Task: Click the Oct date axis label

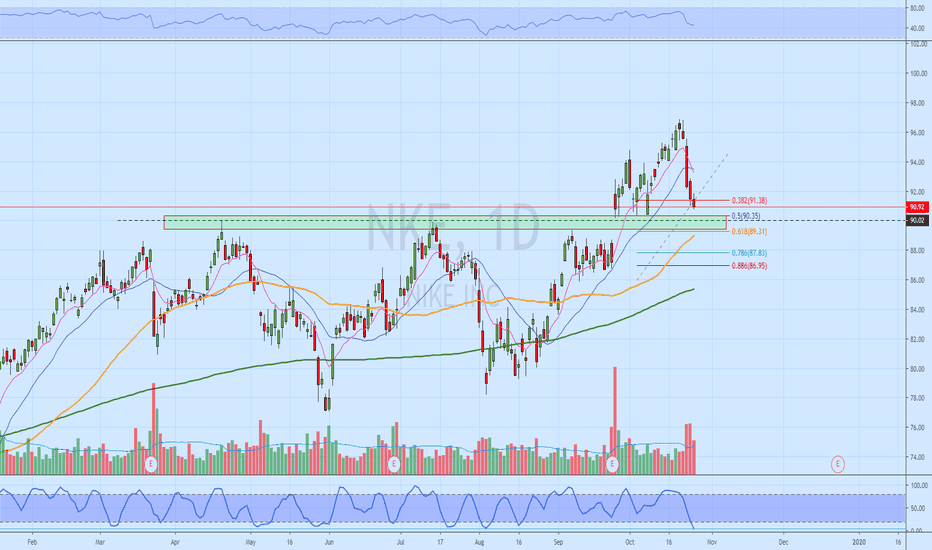Action: click(630, 542)
